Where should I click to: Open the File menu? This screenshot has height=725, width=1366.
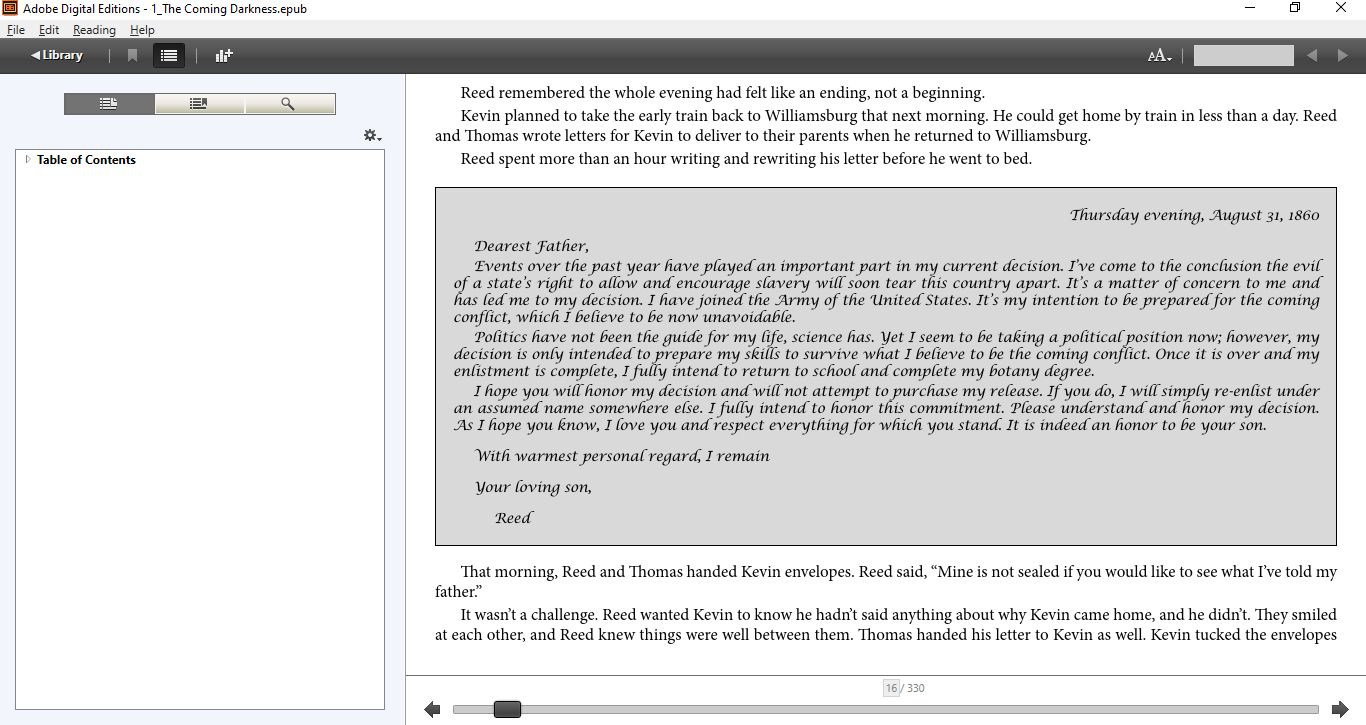click(15, 30)
